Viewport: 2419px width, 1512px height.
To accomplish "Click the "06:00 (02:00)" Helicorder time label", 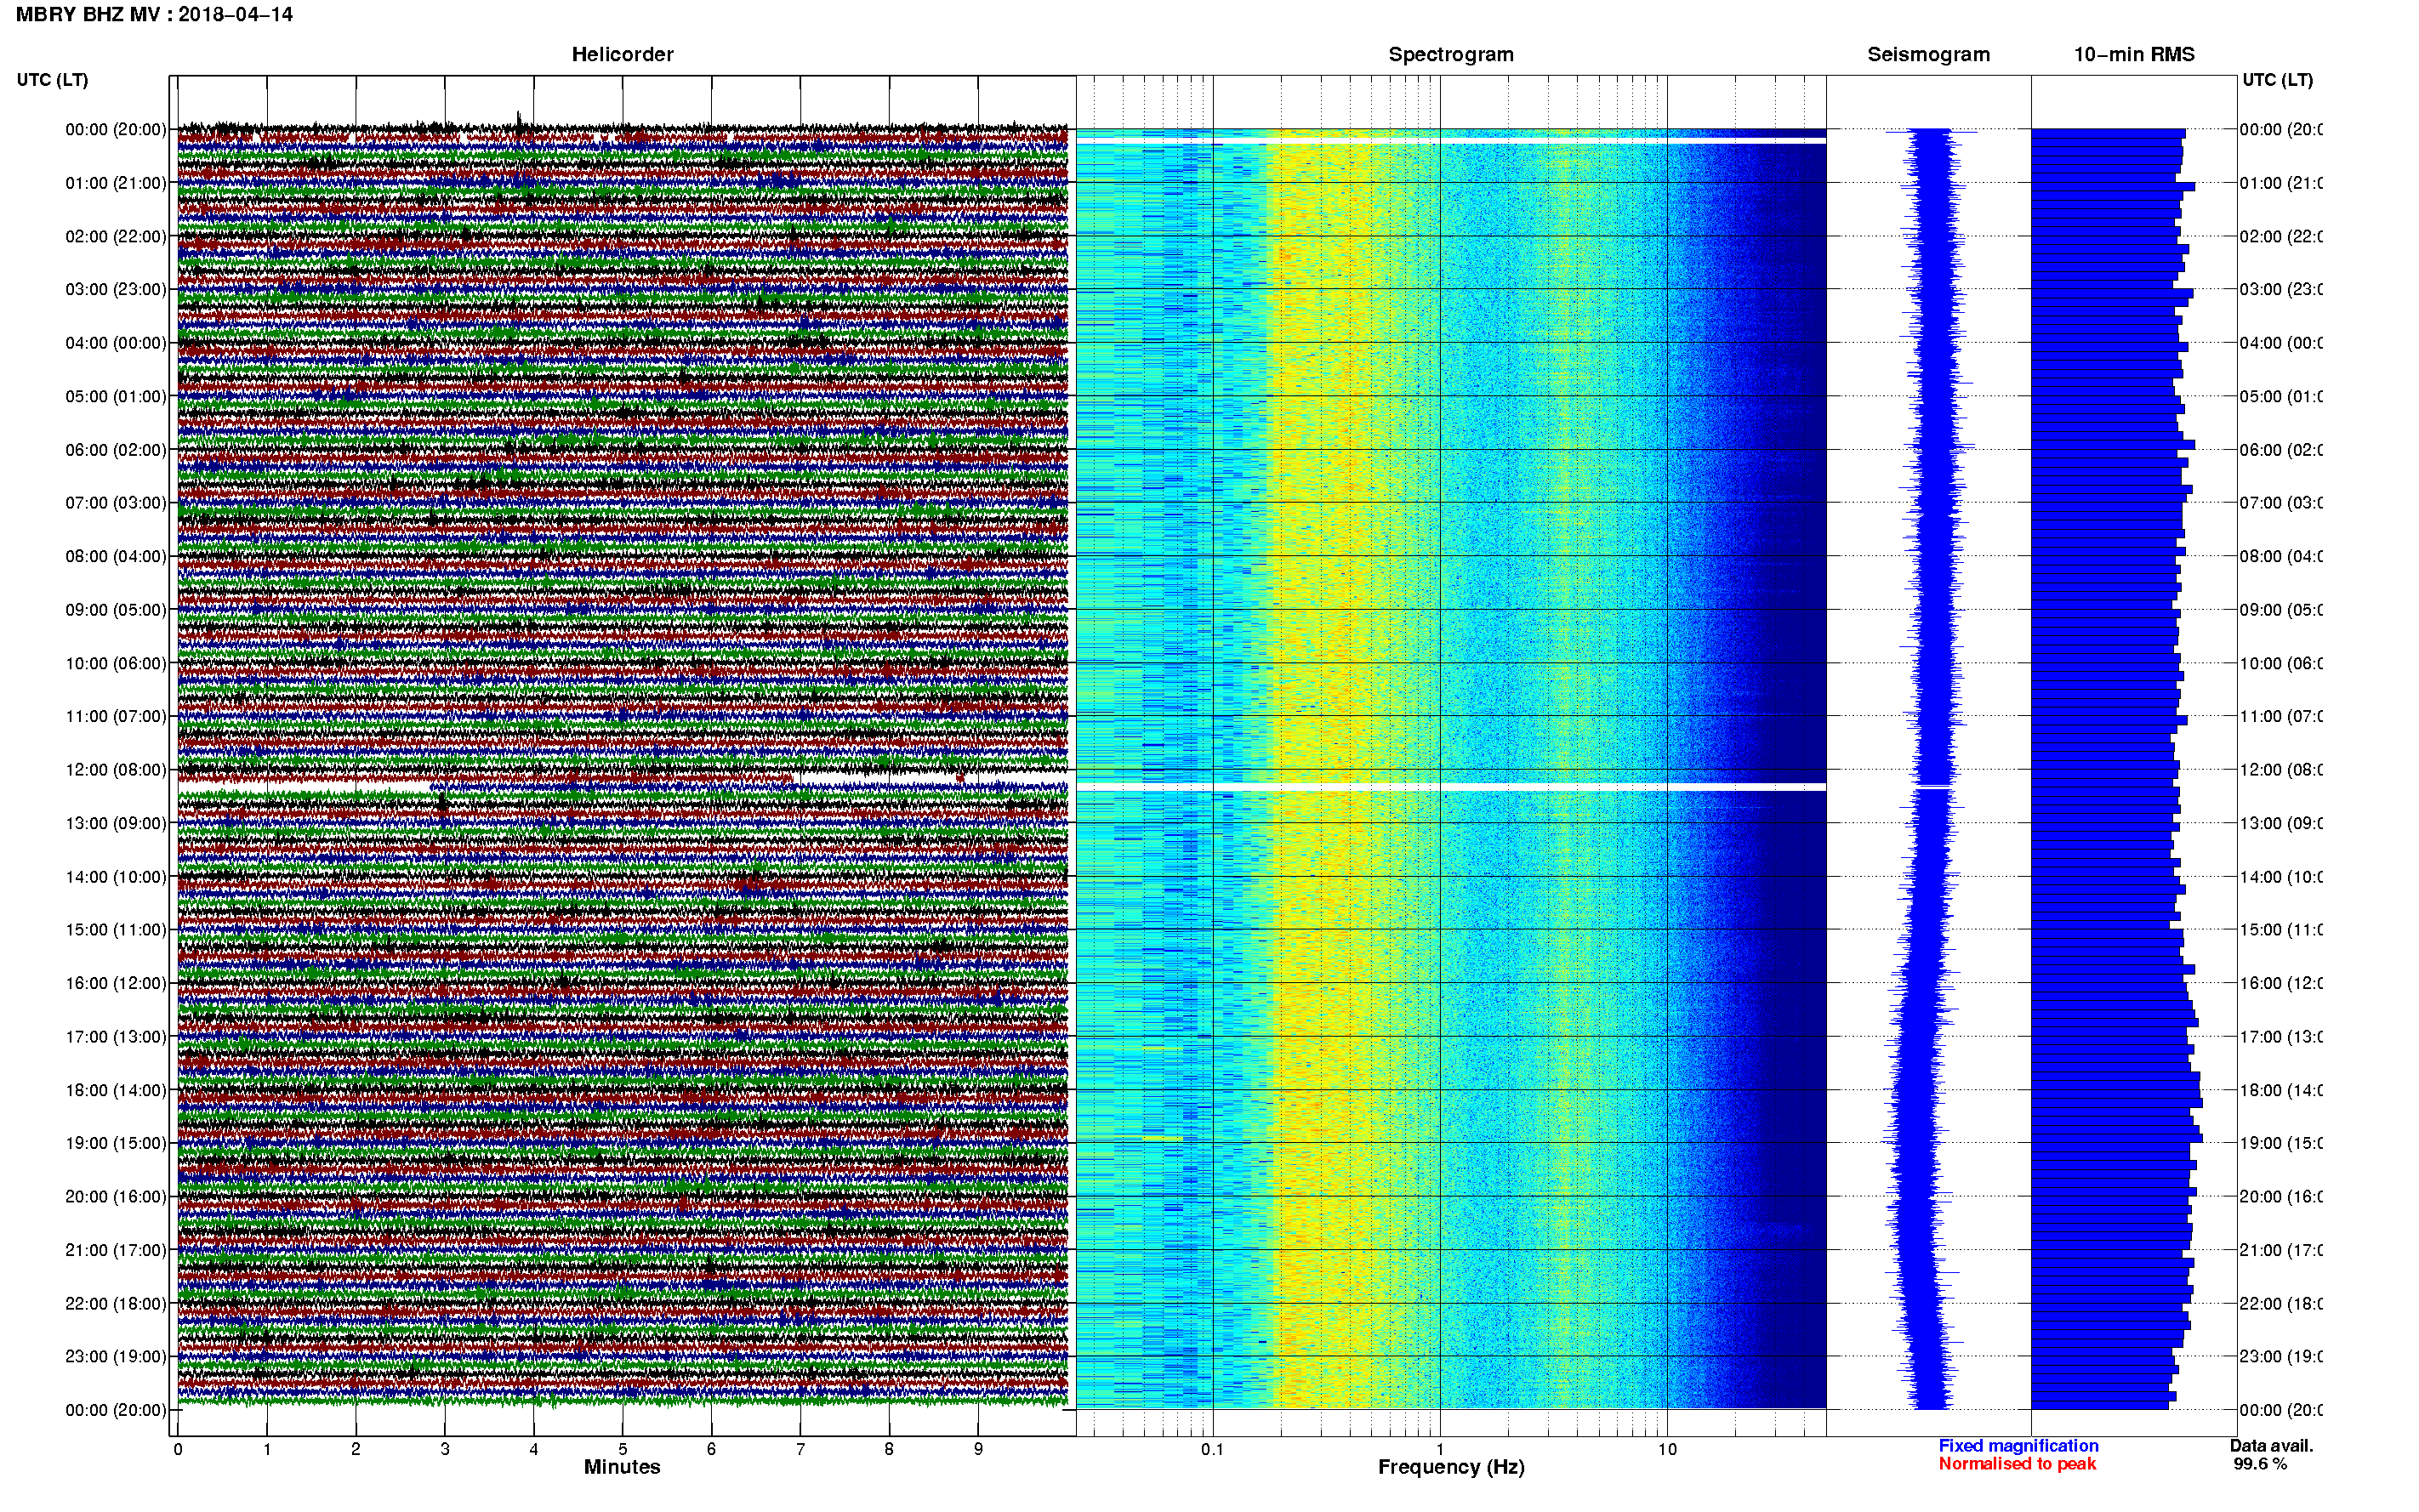I will tap(116, 450).
